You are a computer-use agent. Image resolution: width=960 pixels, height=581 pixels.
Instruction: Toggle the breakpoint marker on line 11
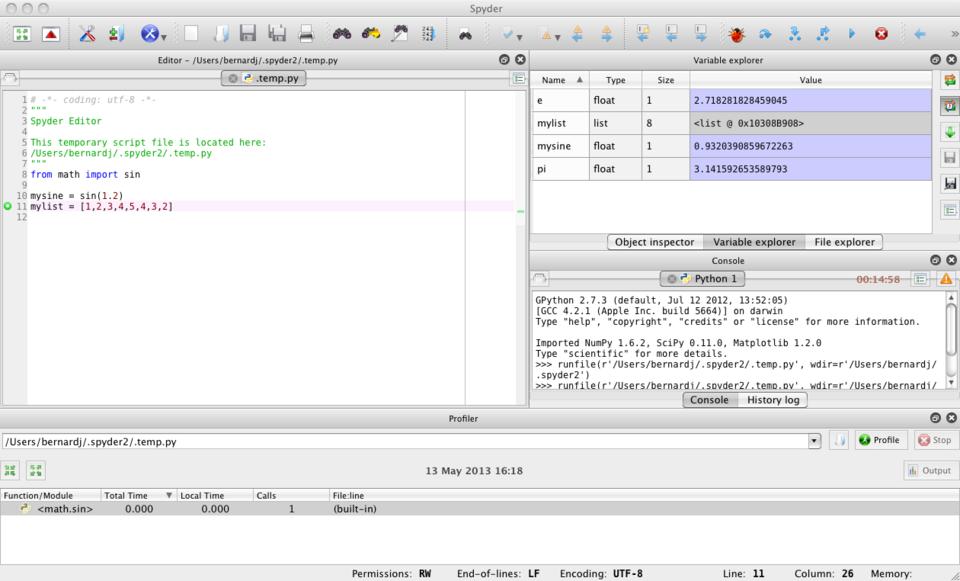(8, 206)
